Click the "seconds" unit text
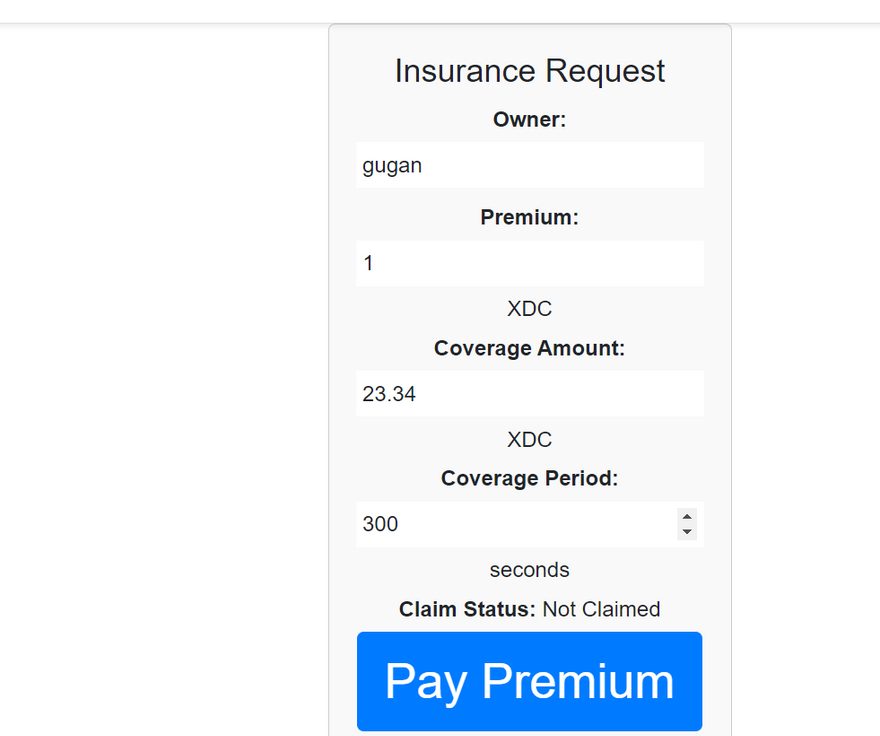 (x=529, y=570)
